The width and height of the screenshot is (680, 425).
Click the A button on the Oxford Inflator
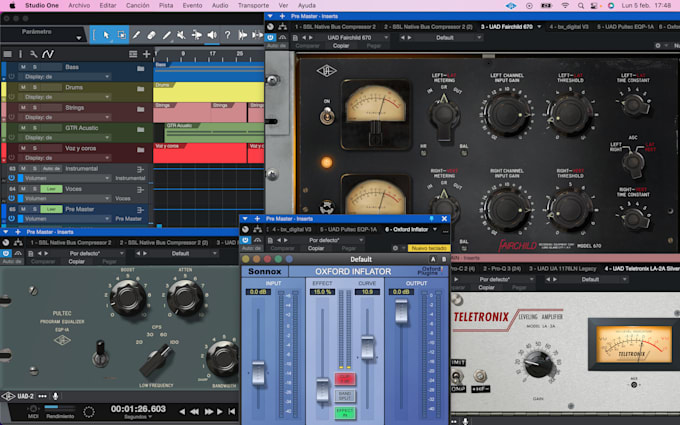(x=432, y=259)
